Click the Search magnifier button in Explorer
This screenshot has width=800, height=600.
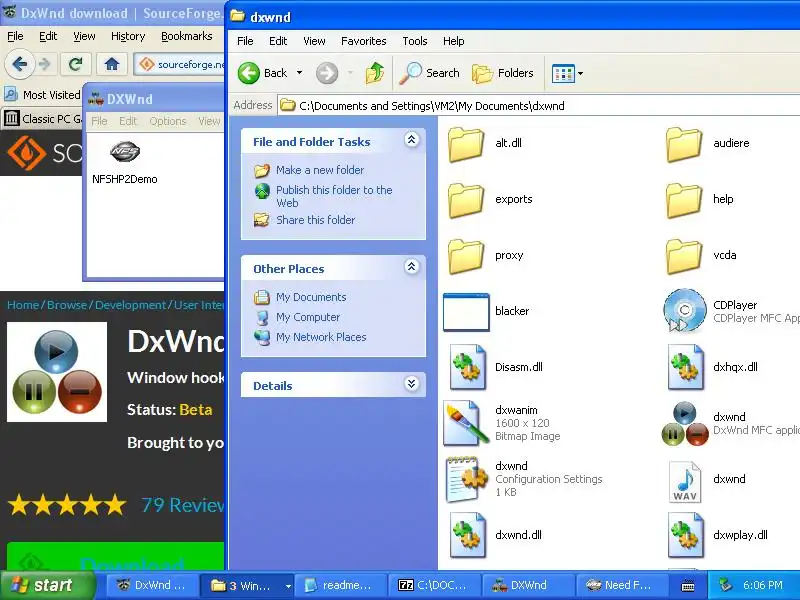coord(430,73)
